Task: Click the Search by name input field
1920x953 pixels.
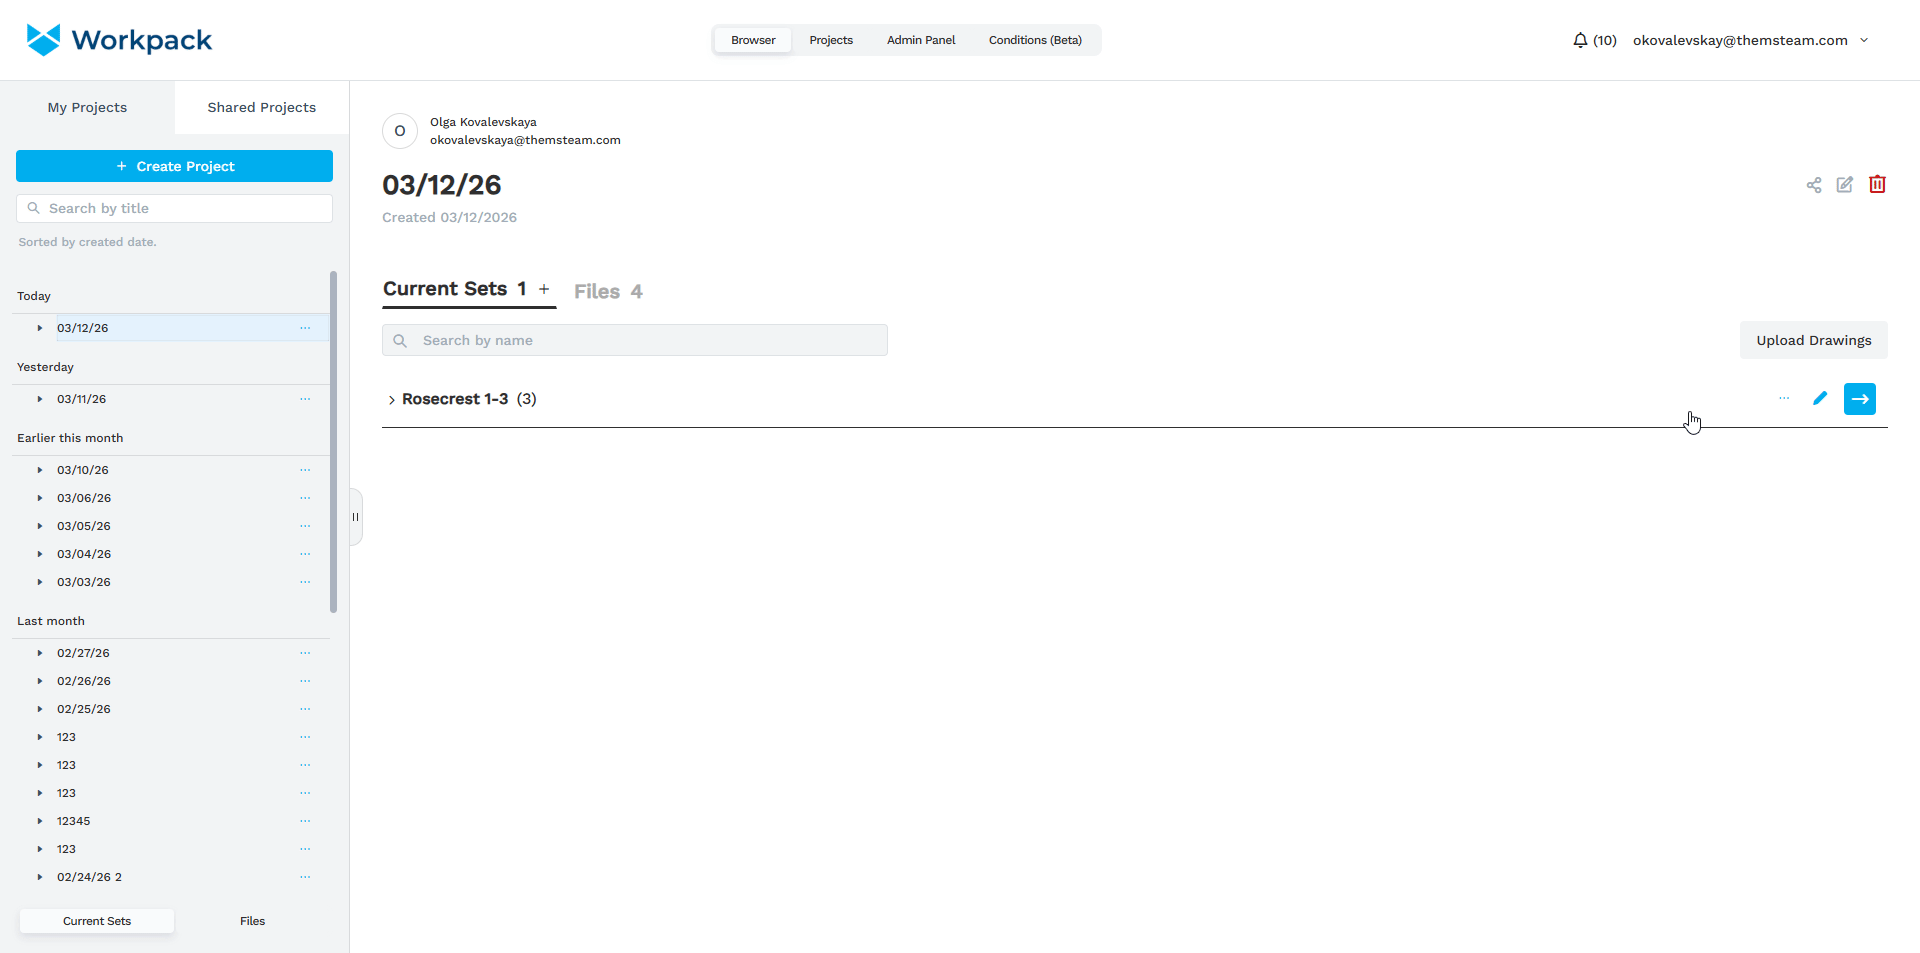Action: coord(634,340)
